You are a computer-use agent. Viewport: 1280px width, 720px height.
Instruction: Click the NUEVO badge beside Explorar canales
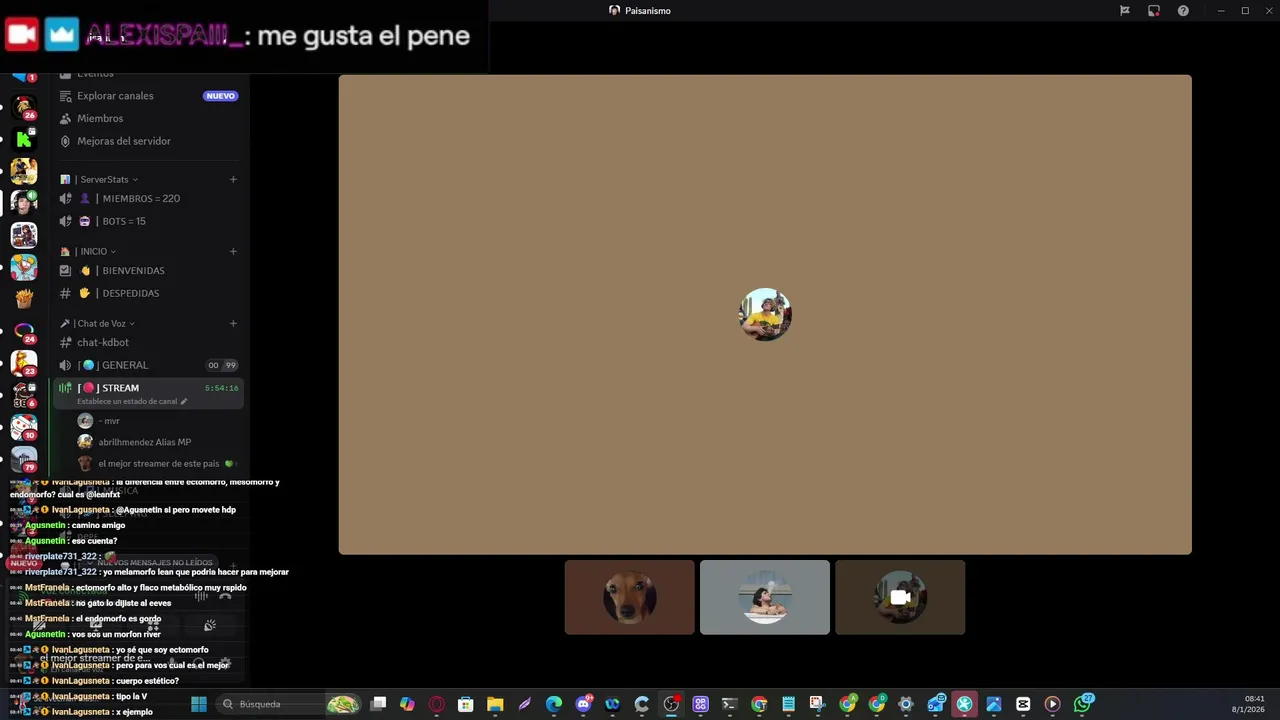220,96
